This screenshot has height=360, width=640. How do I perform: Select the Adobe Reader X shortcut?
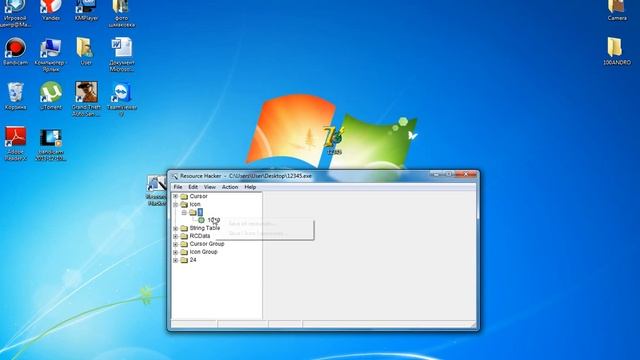(x=16, y=143)
